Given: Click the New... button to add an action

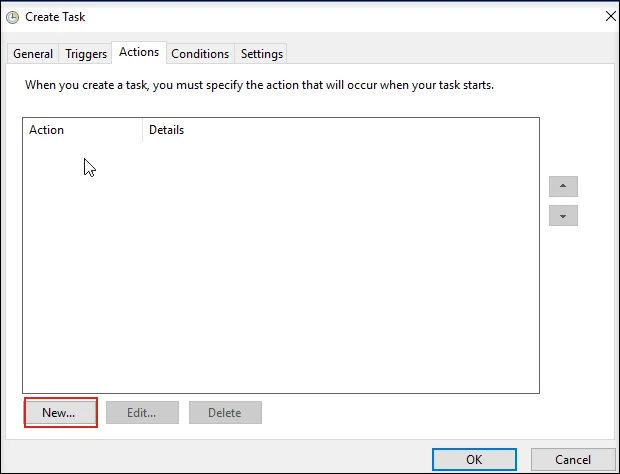Looking at the screenshot, I should tap(60, 413).
